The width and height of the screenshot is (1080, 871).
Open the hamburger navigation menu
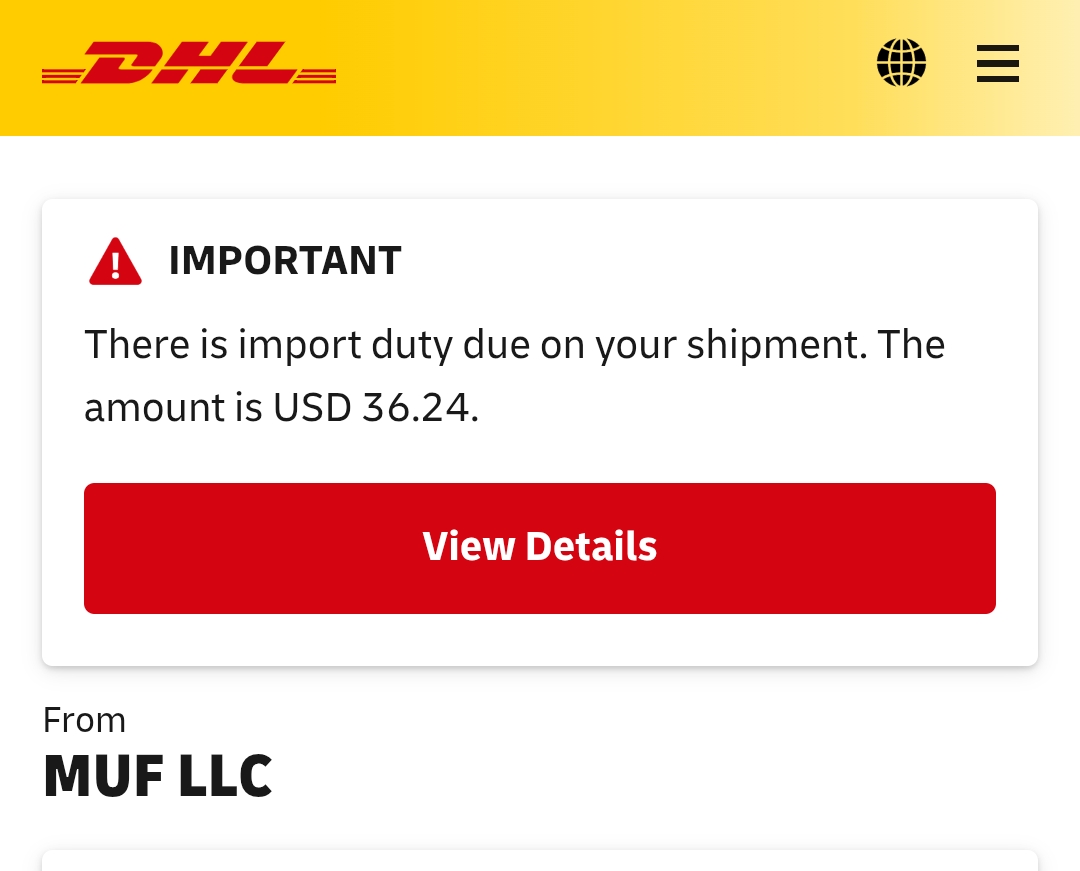[x=997, y=63]
